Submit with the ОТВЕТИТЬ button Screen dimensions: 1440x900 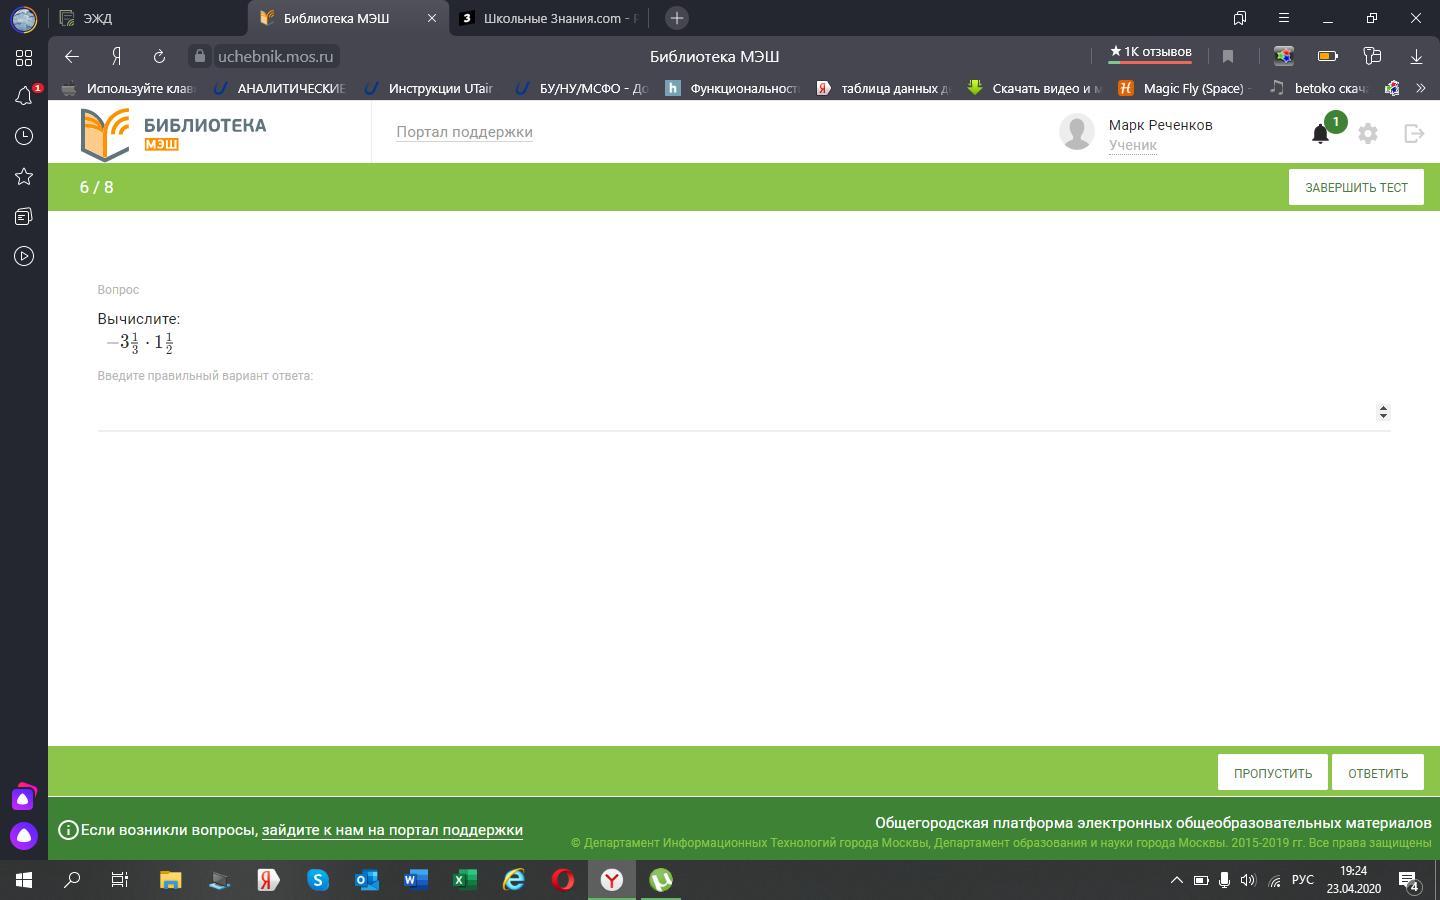coord(1378,773)
